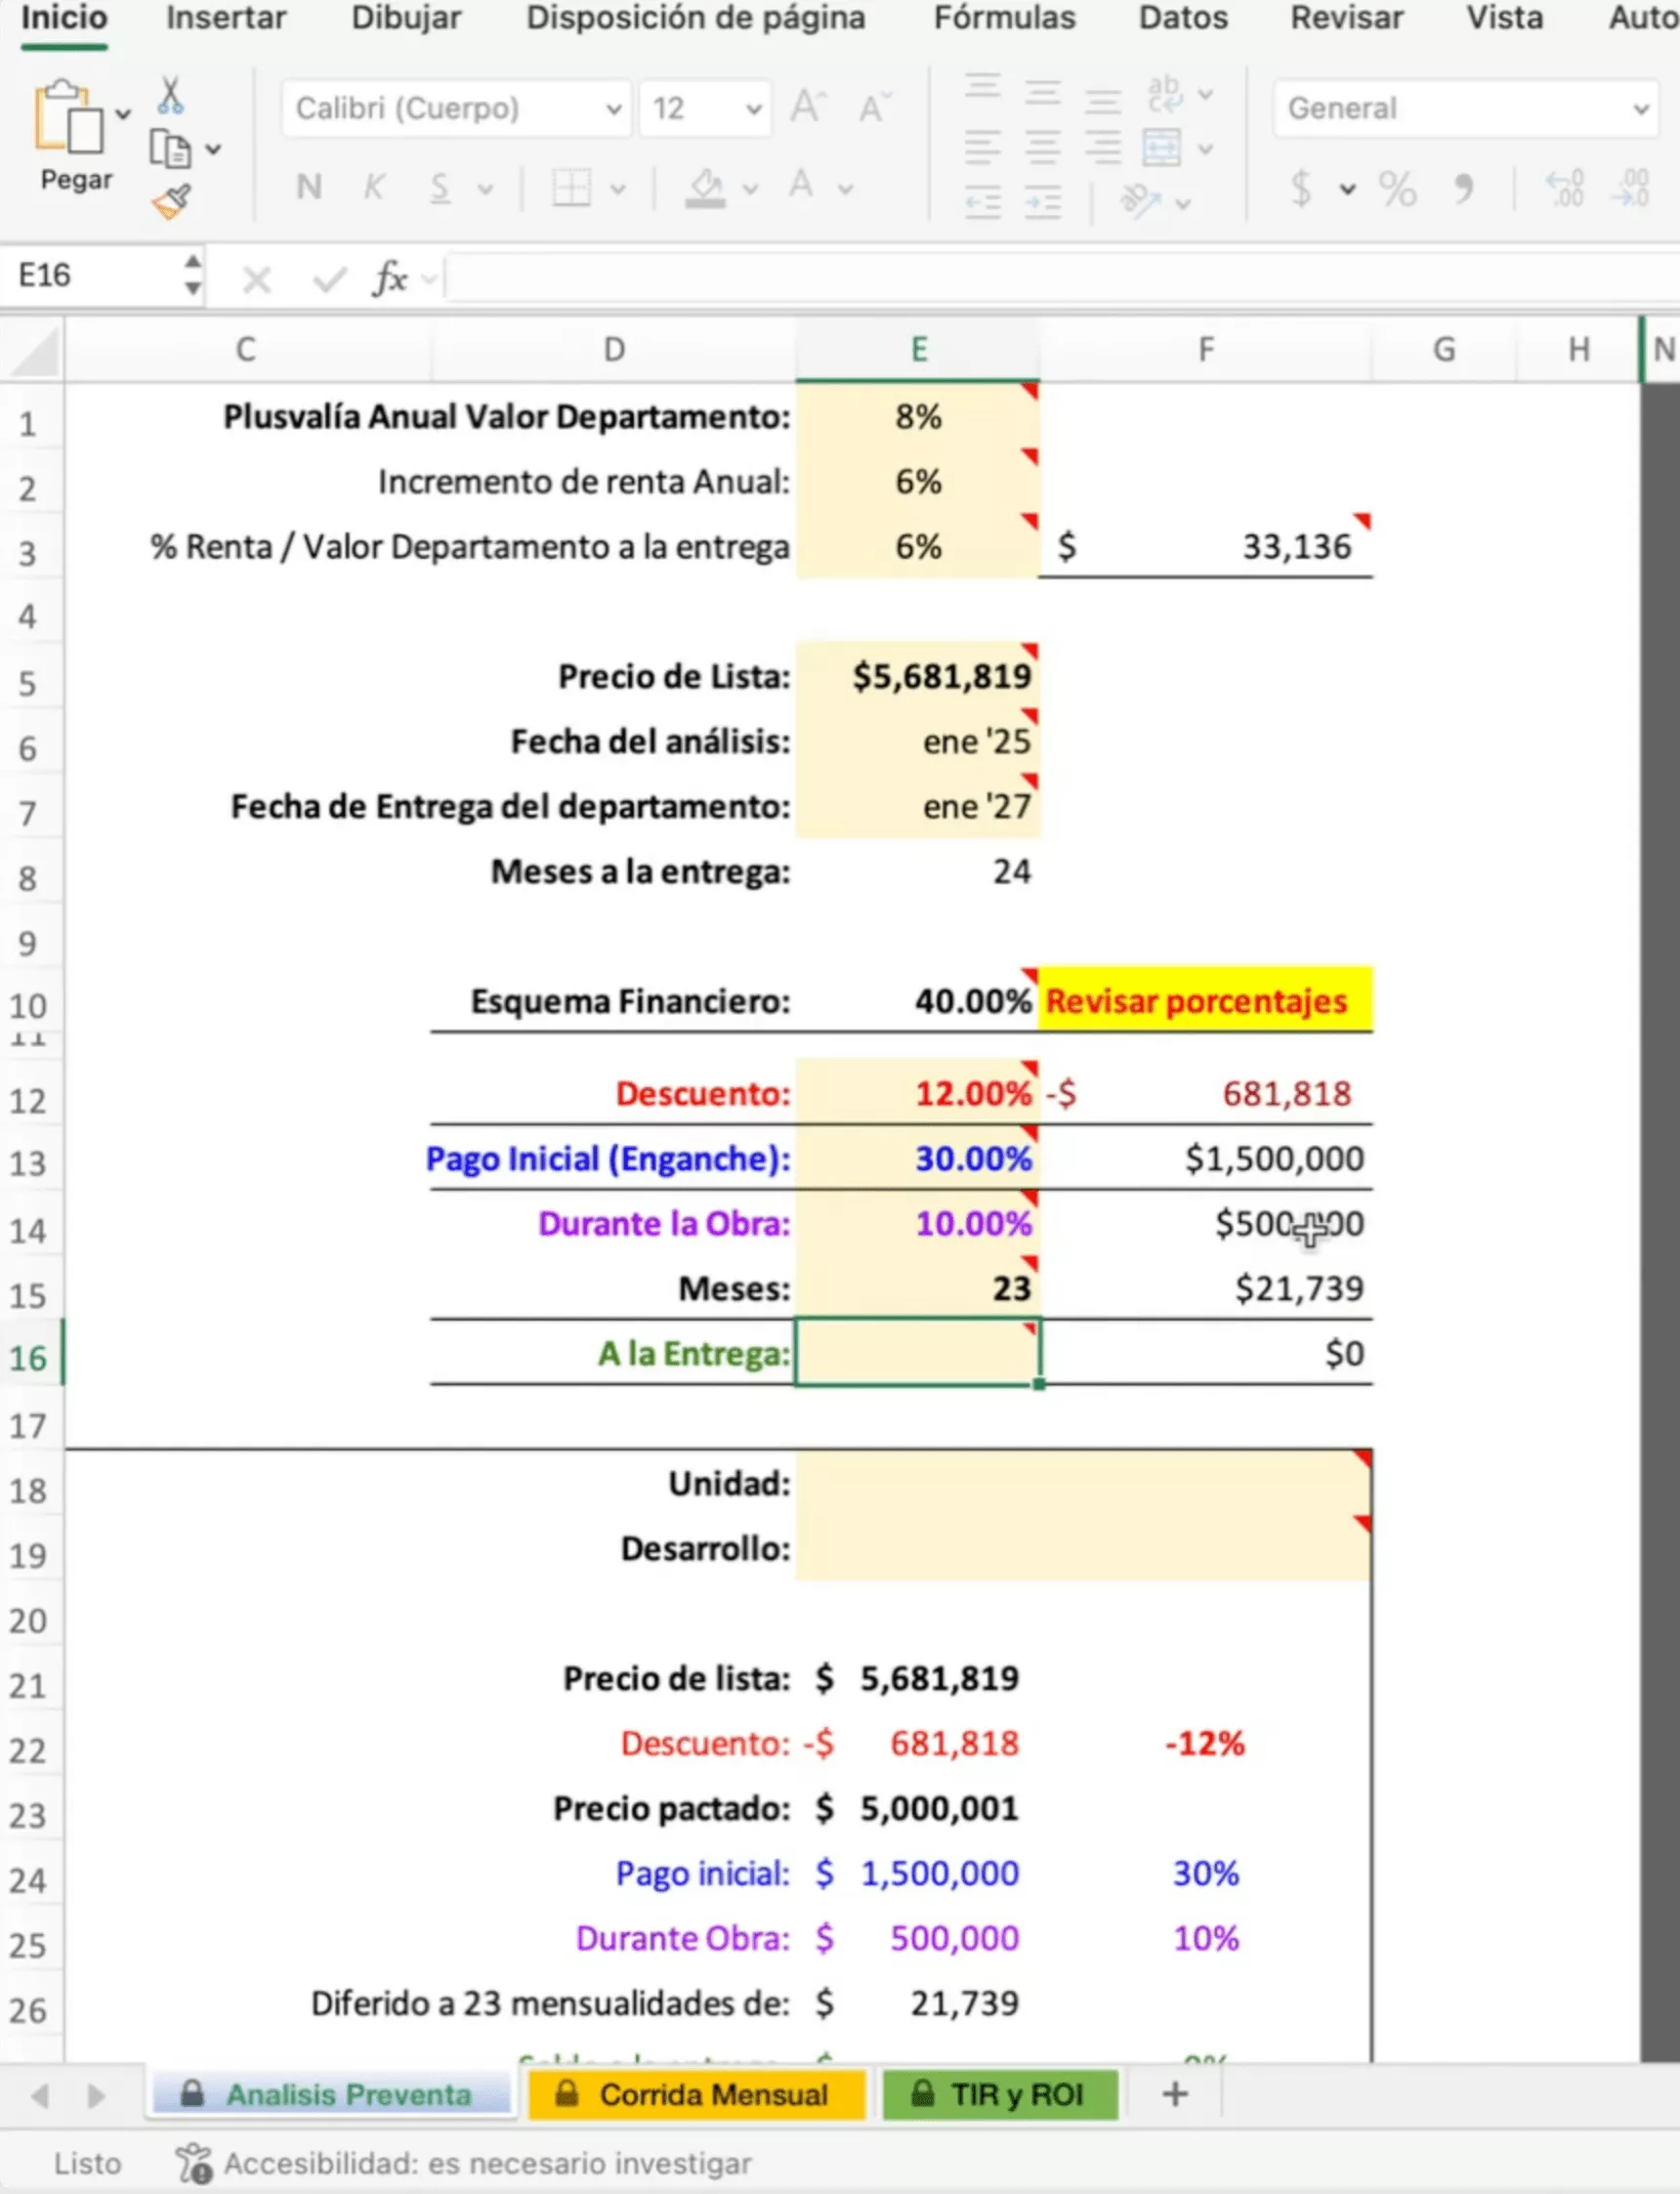The image size is (1680, 2194).
Task: Decrease font size with small A icon
Action: pyautogui.click(x=873, y=107)
